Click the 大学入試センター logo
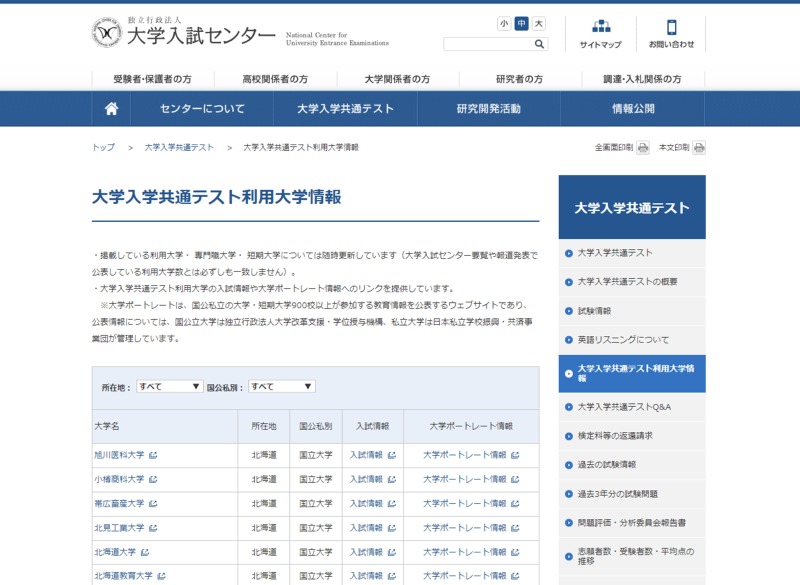This screenshot has height=585, width=800. point(184,35)
